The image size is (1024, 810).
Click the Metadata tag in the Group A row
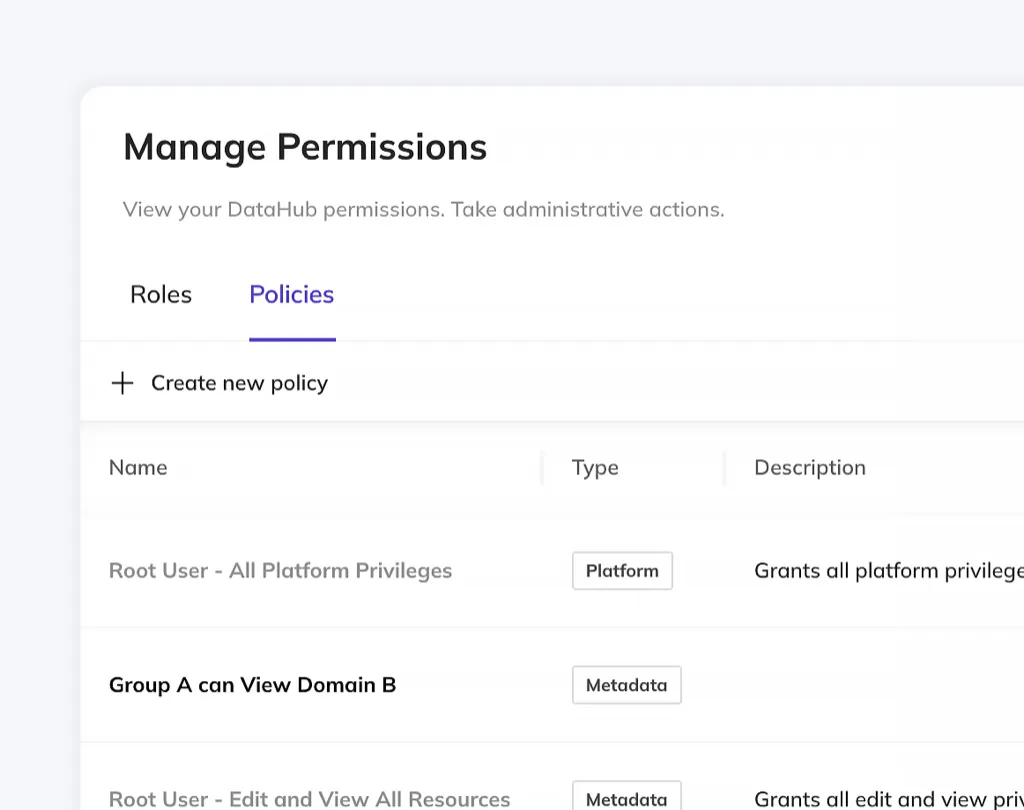point(626,685)
